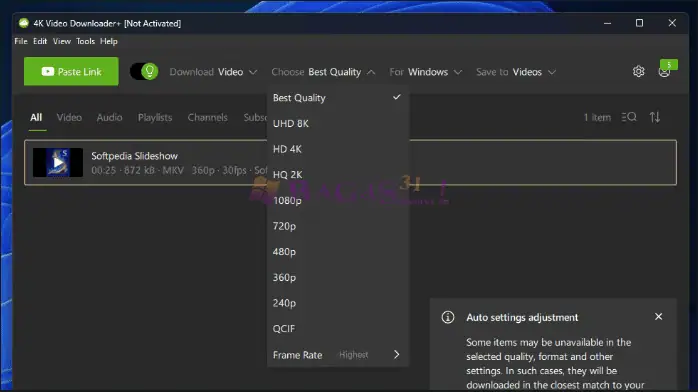Switch to the Channels tab

pos(207,117)
